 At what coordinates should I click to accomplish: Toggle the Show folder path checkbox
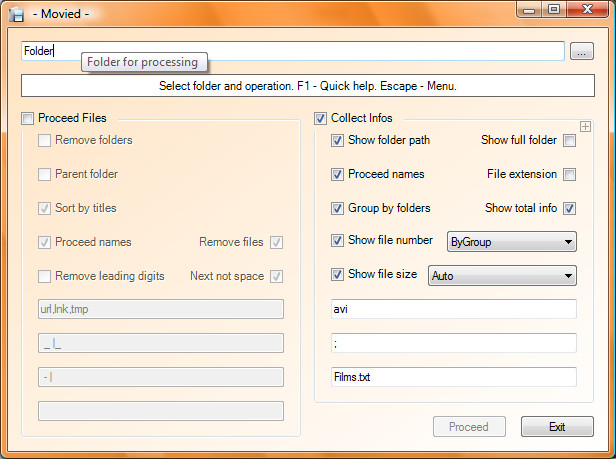(x=337, y=140)
